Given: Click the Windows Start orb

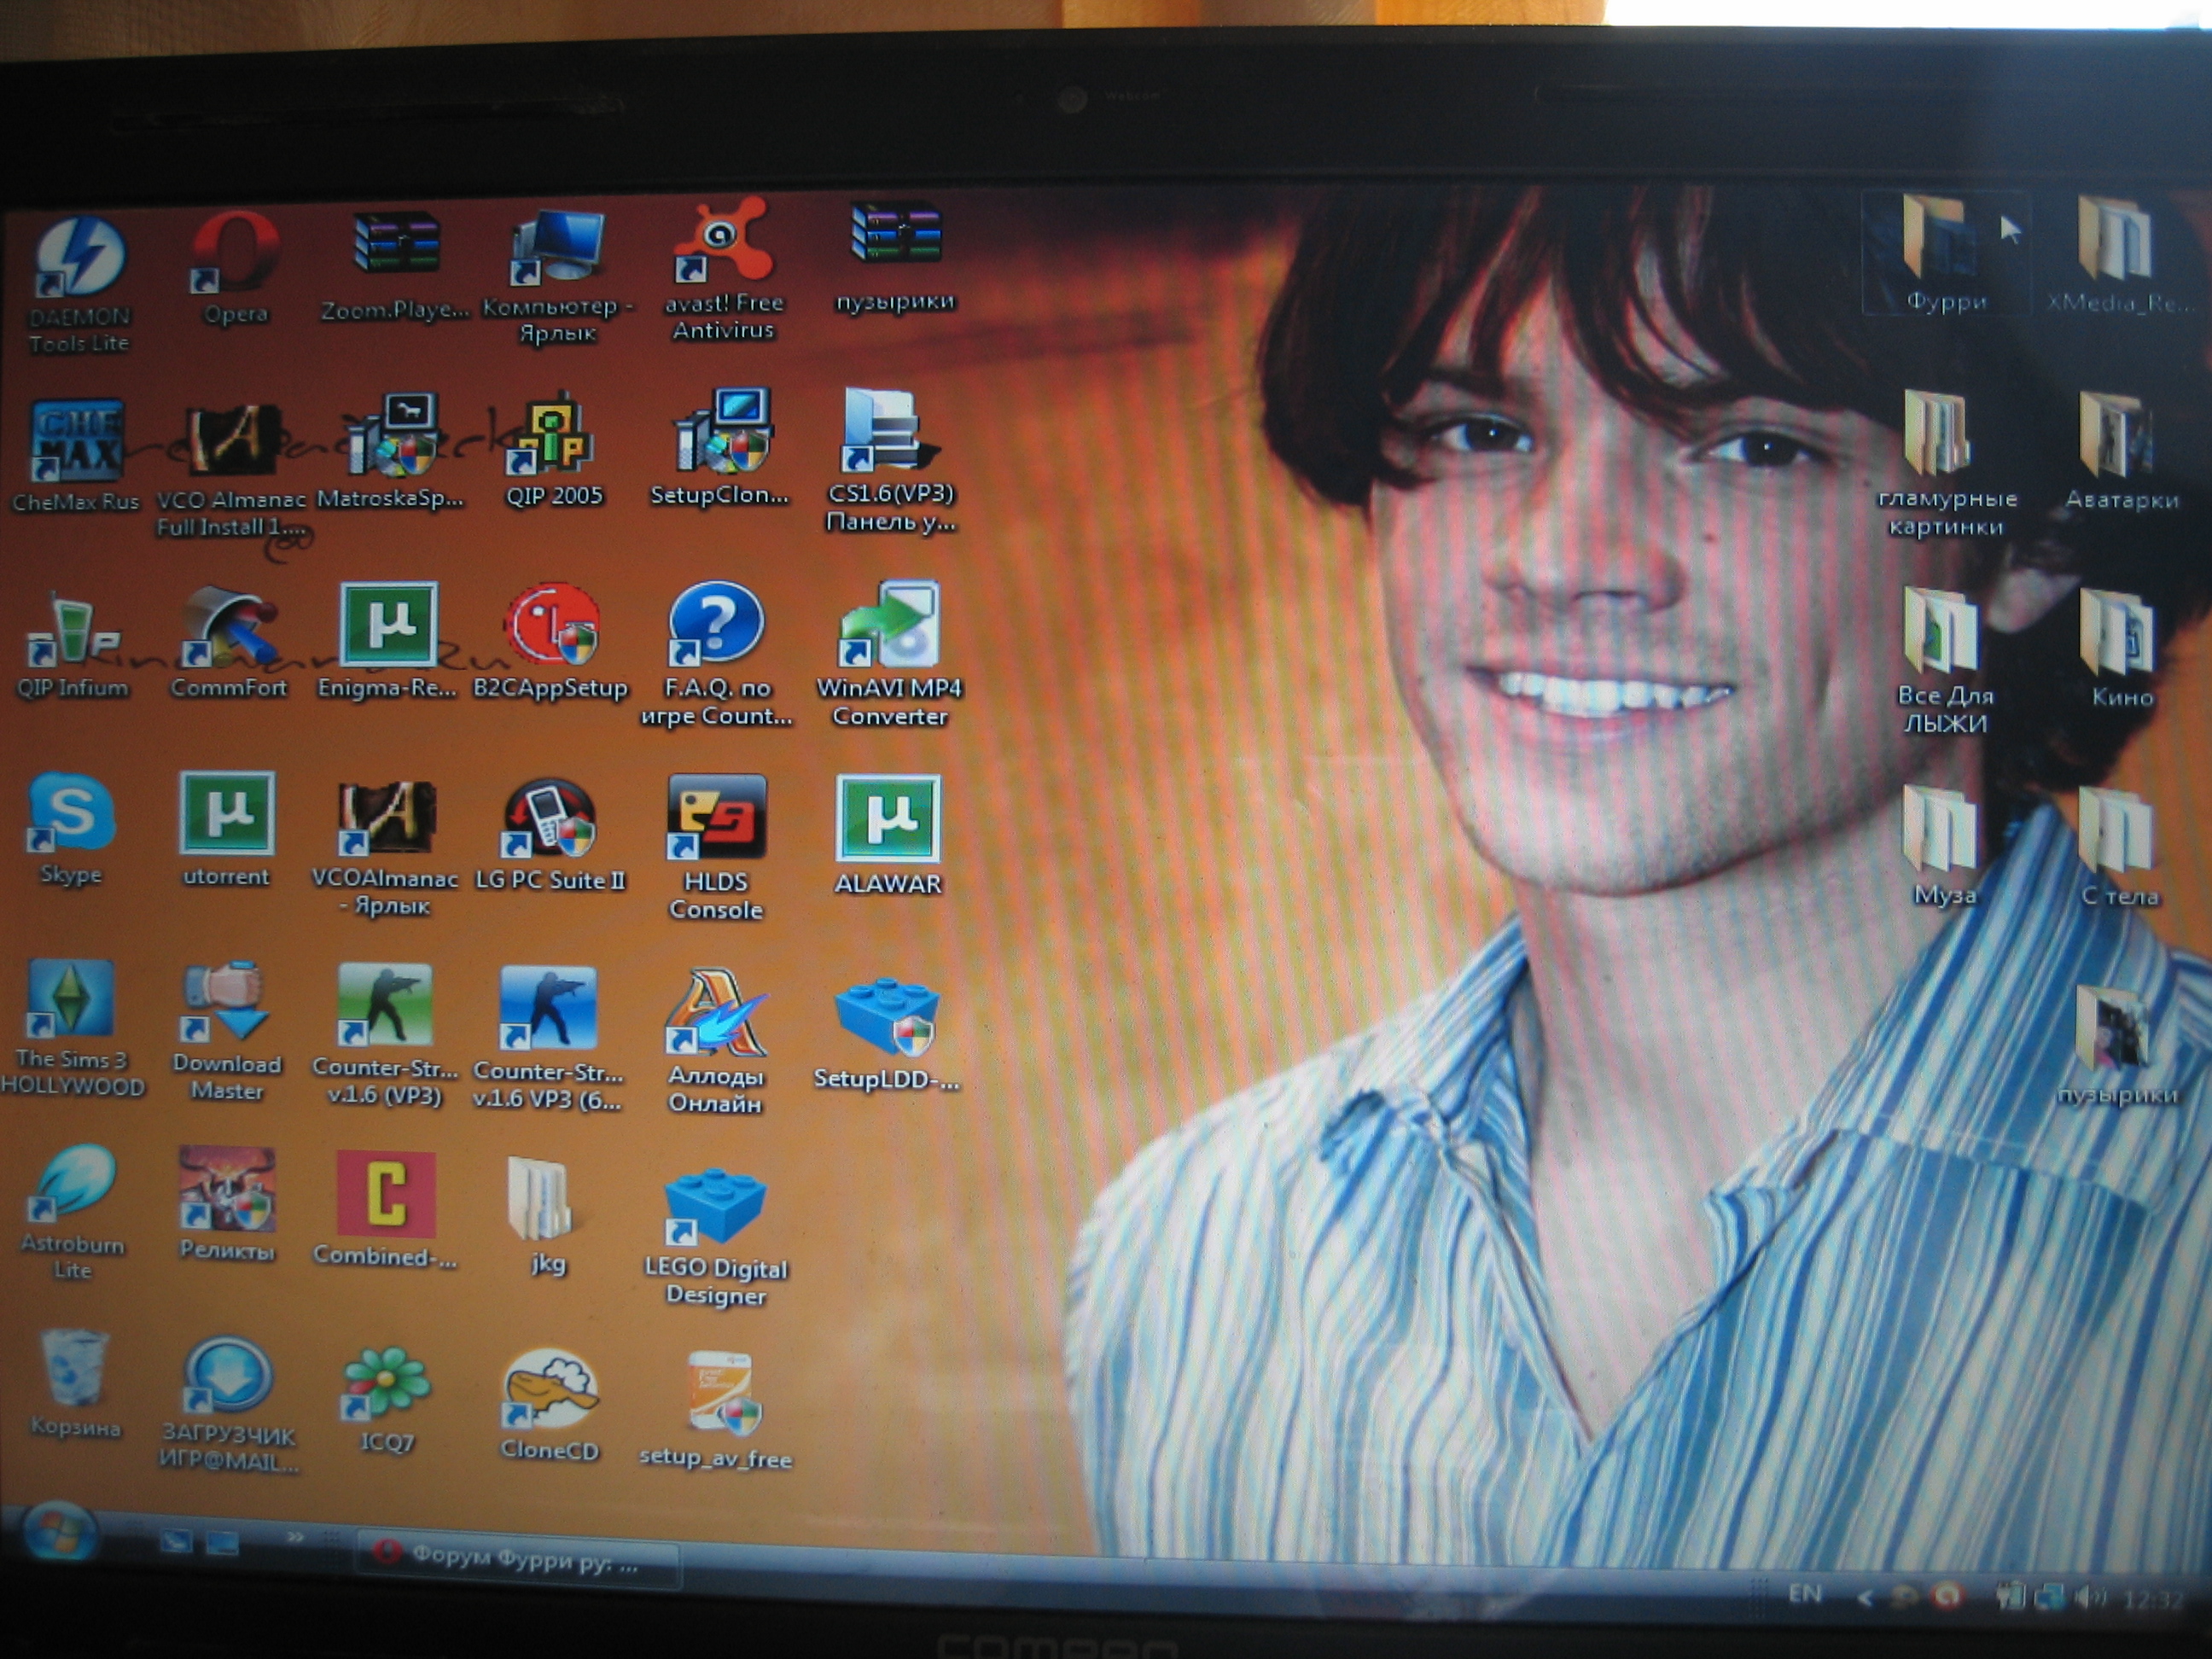Looking at the screenshot, I should [59, 1530].
